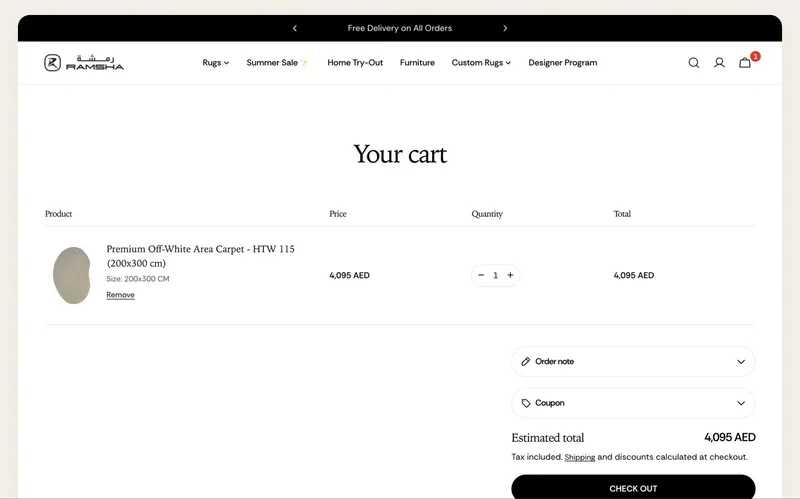Viewport: 800px width, 499px height.
Task: Click the Price column header
Action: (x=338, y=214)
